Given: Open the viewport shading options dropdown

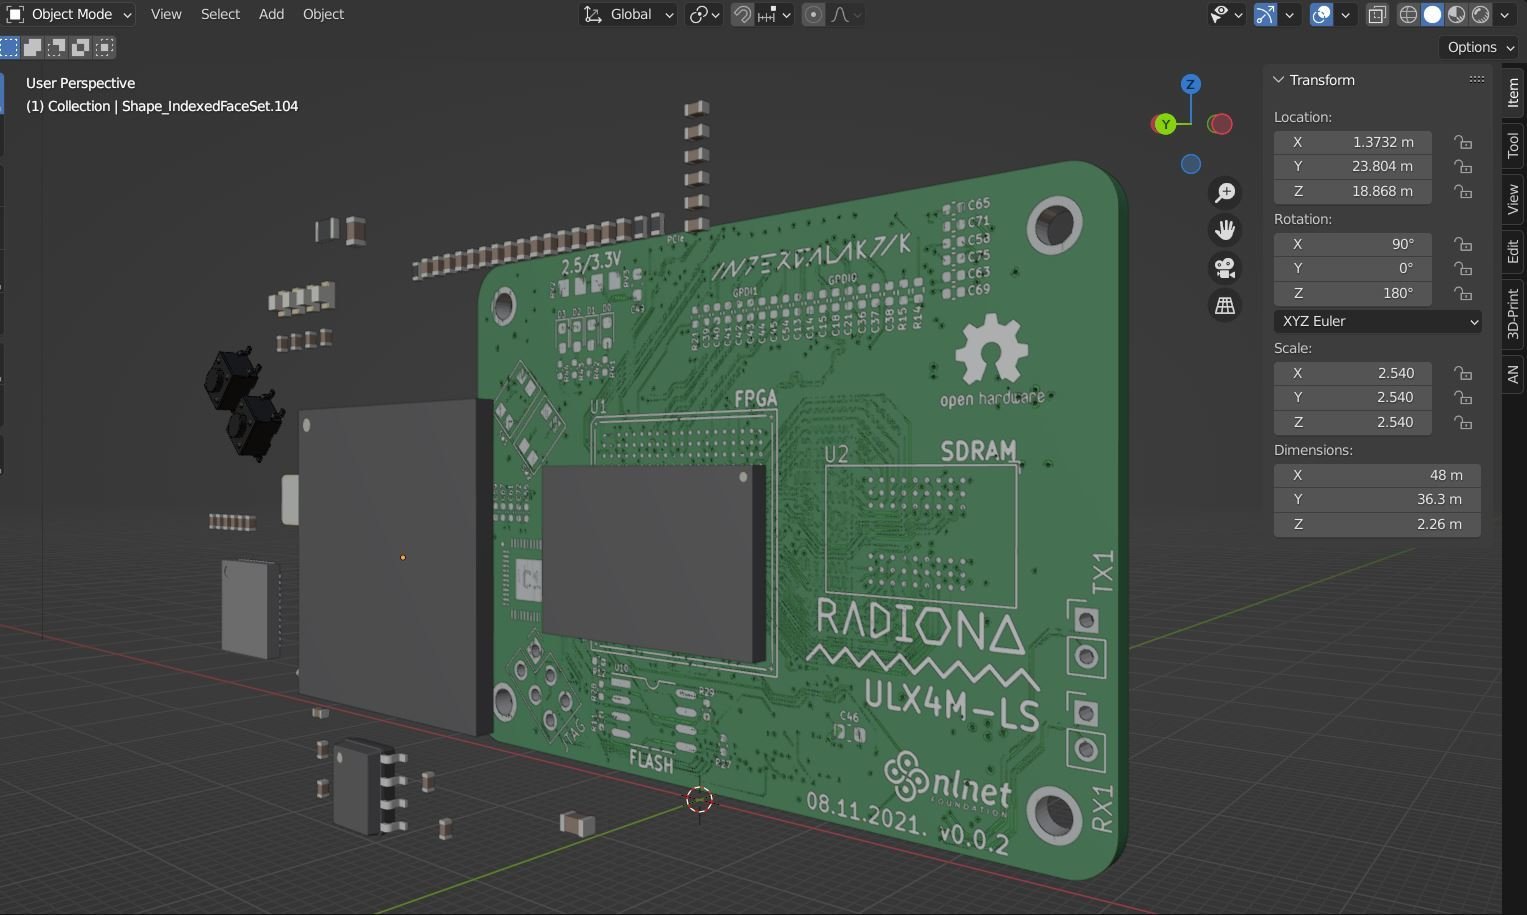Looking at the screenshot, I should click(x=1504, y=14).
